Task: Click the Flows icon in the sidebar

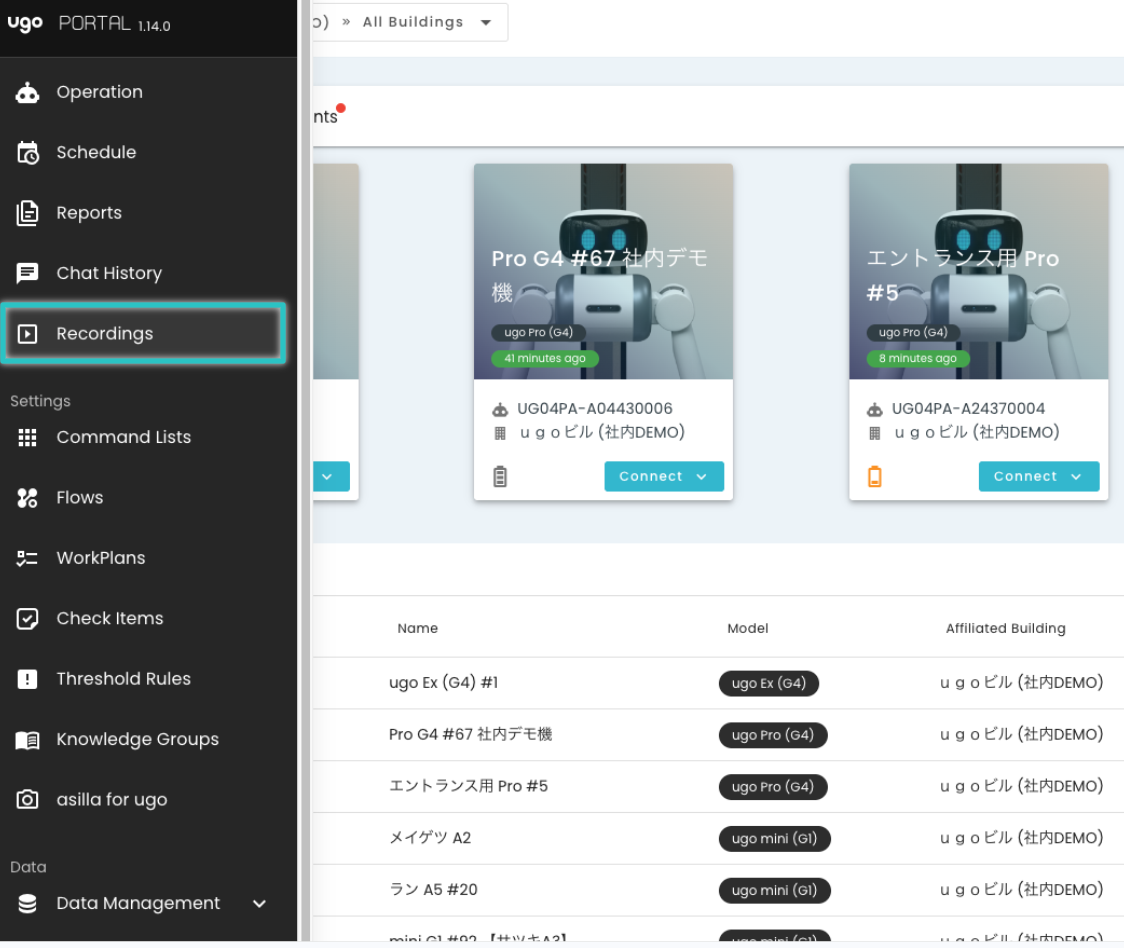Action: pos(27,498)
